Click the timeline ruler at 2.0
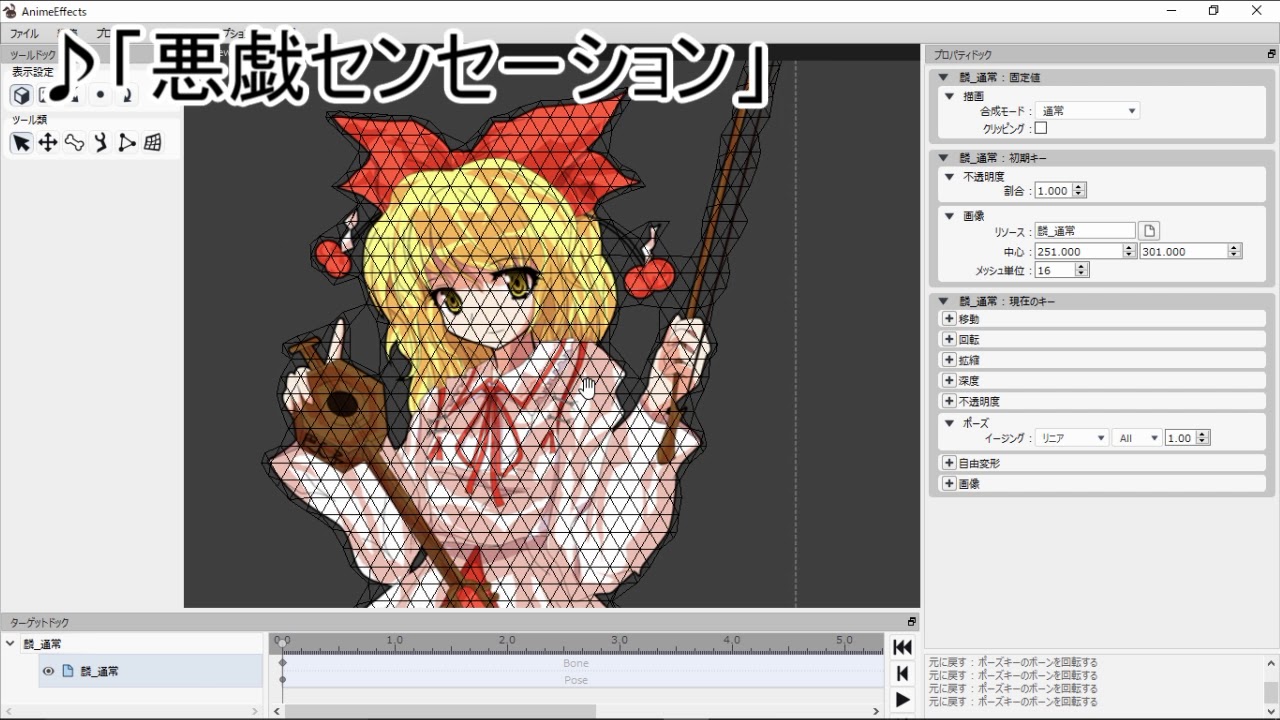This screenshot has width=1280, height=720. click(x=507, y=640)
